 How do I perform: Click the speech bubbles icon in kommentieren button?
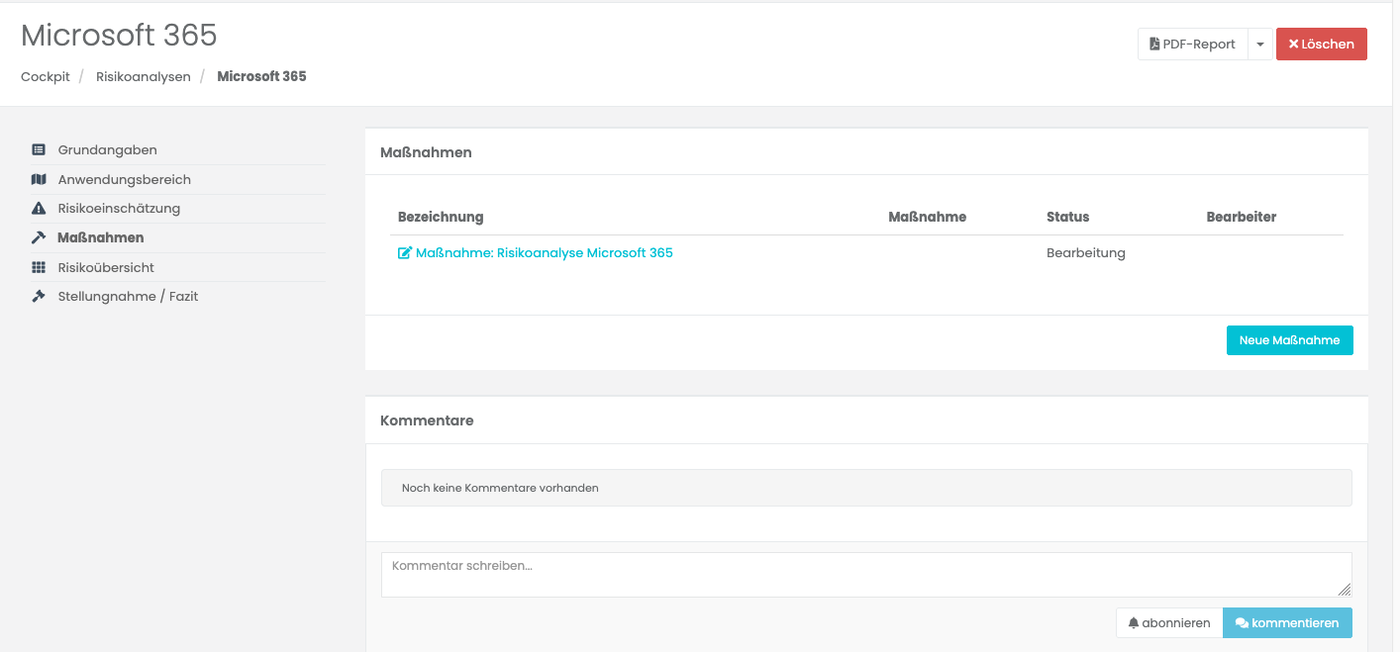1242,623
